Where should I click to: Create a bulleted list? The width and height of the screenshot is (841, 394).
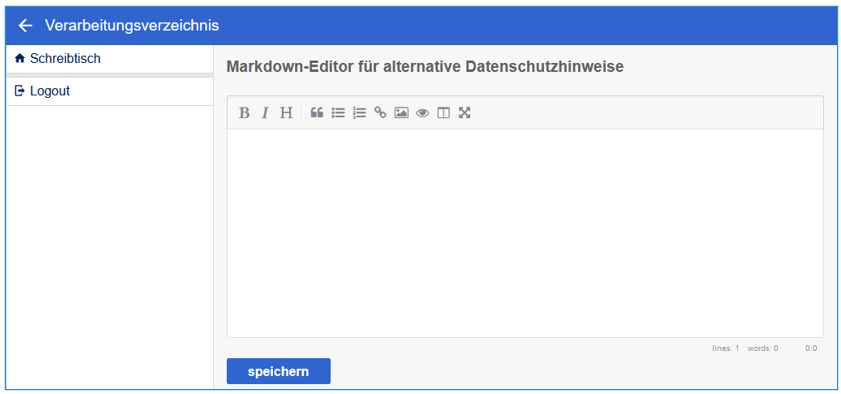pos(338,113)
